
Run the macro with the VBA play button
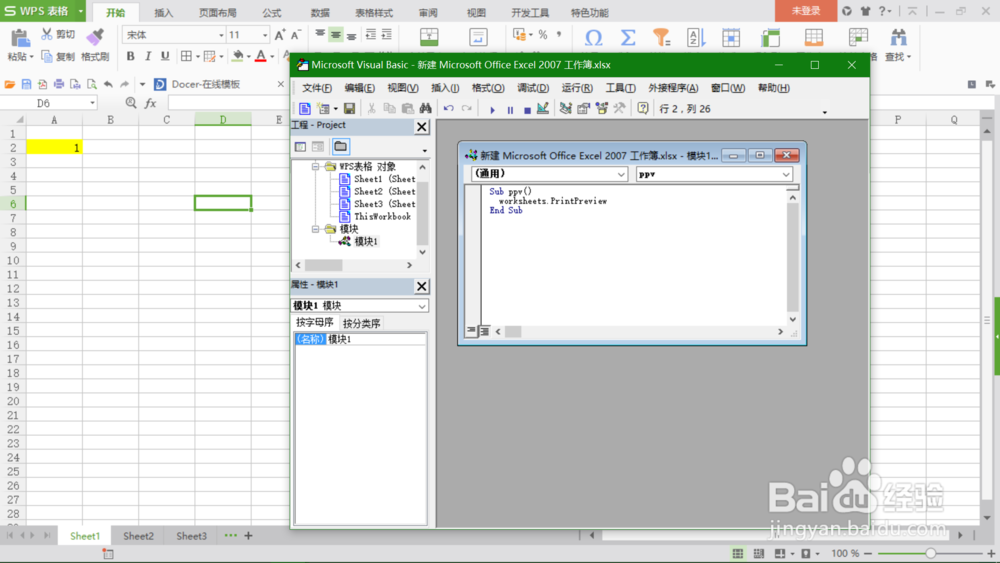(492, 110)
